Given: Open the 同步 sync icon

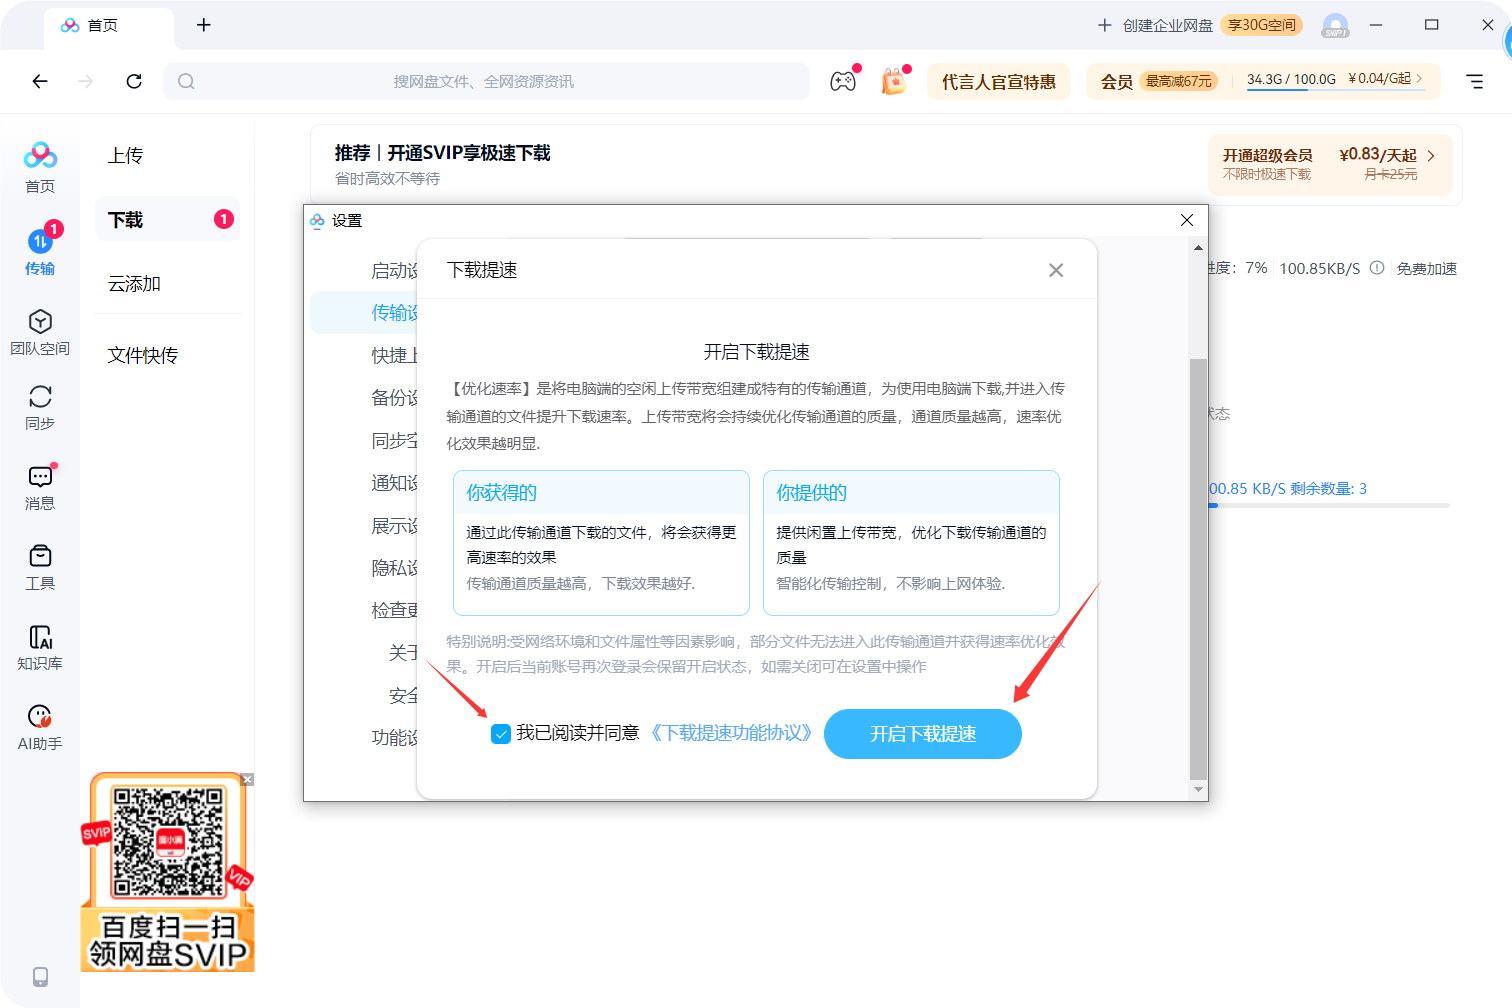Looking at the screenshot, I should point(40,408).
